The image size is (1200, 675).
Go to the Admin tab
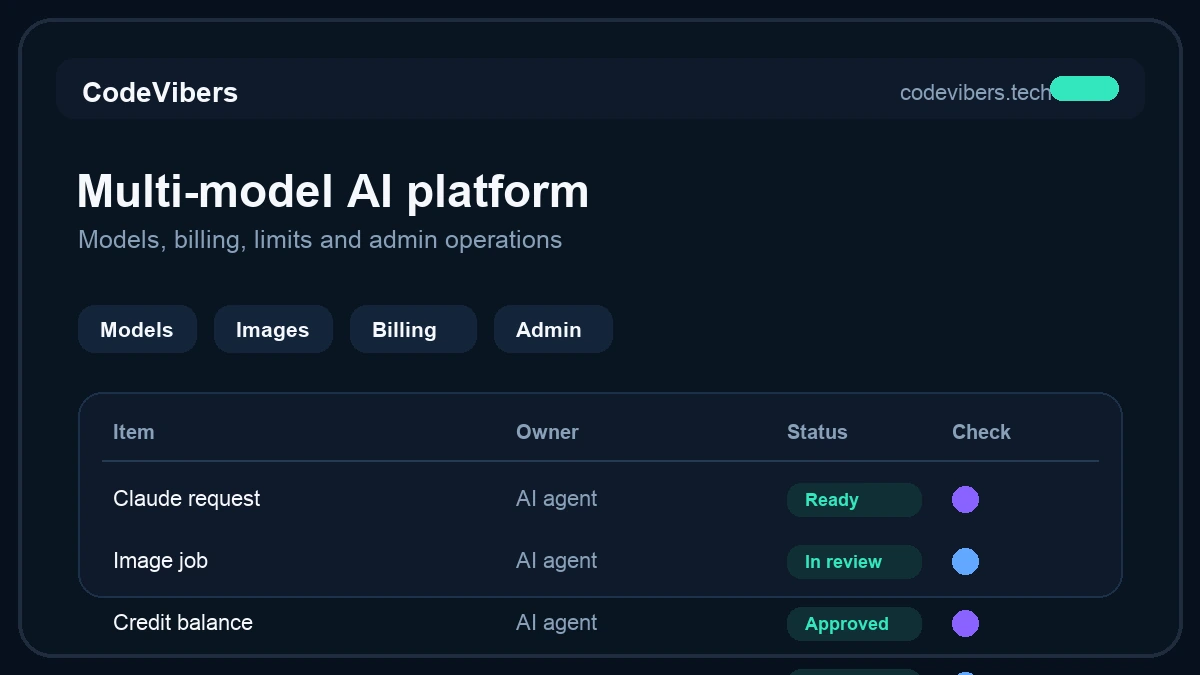(553, 329)
